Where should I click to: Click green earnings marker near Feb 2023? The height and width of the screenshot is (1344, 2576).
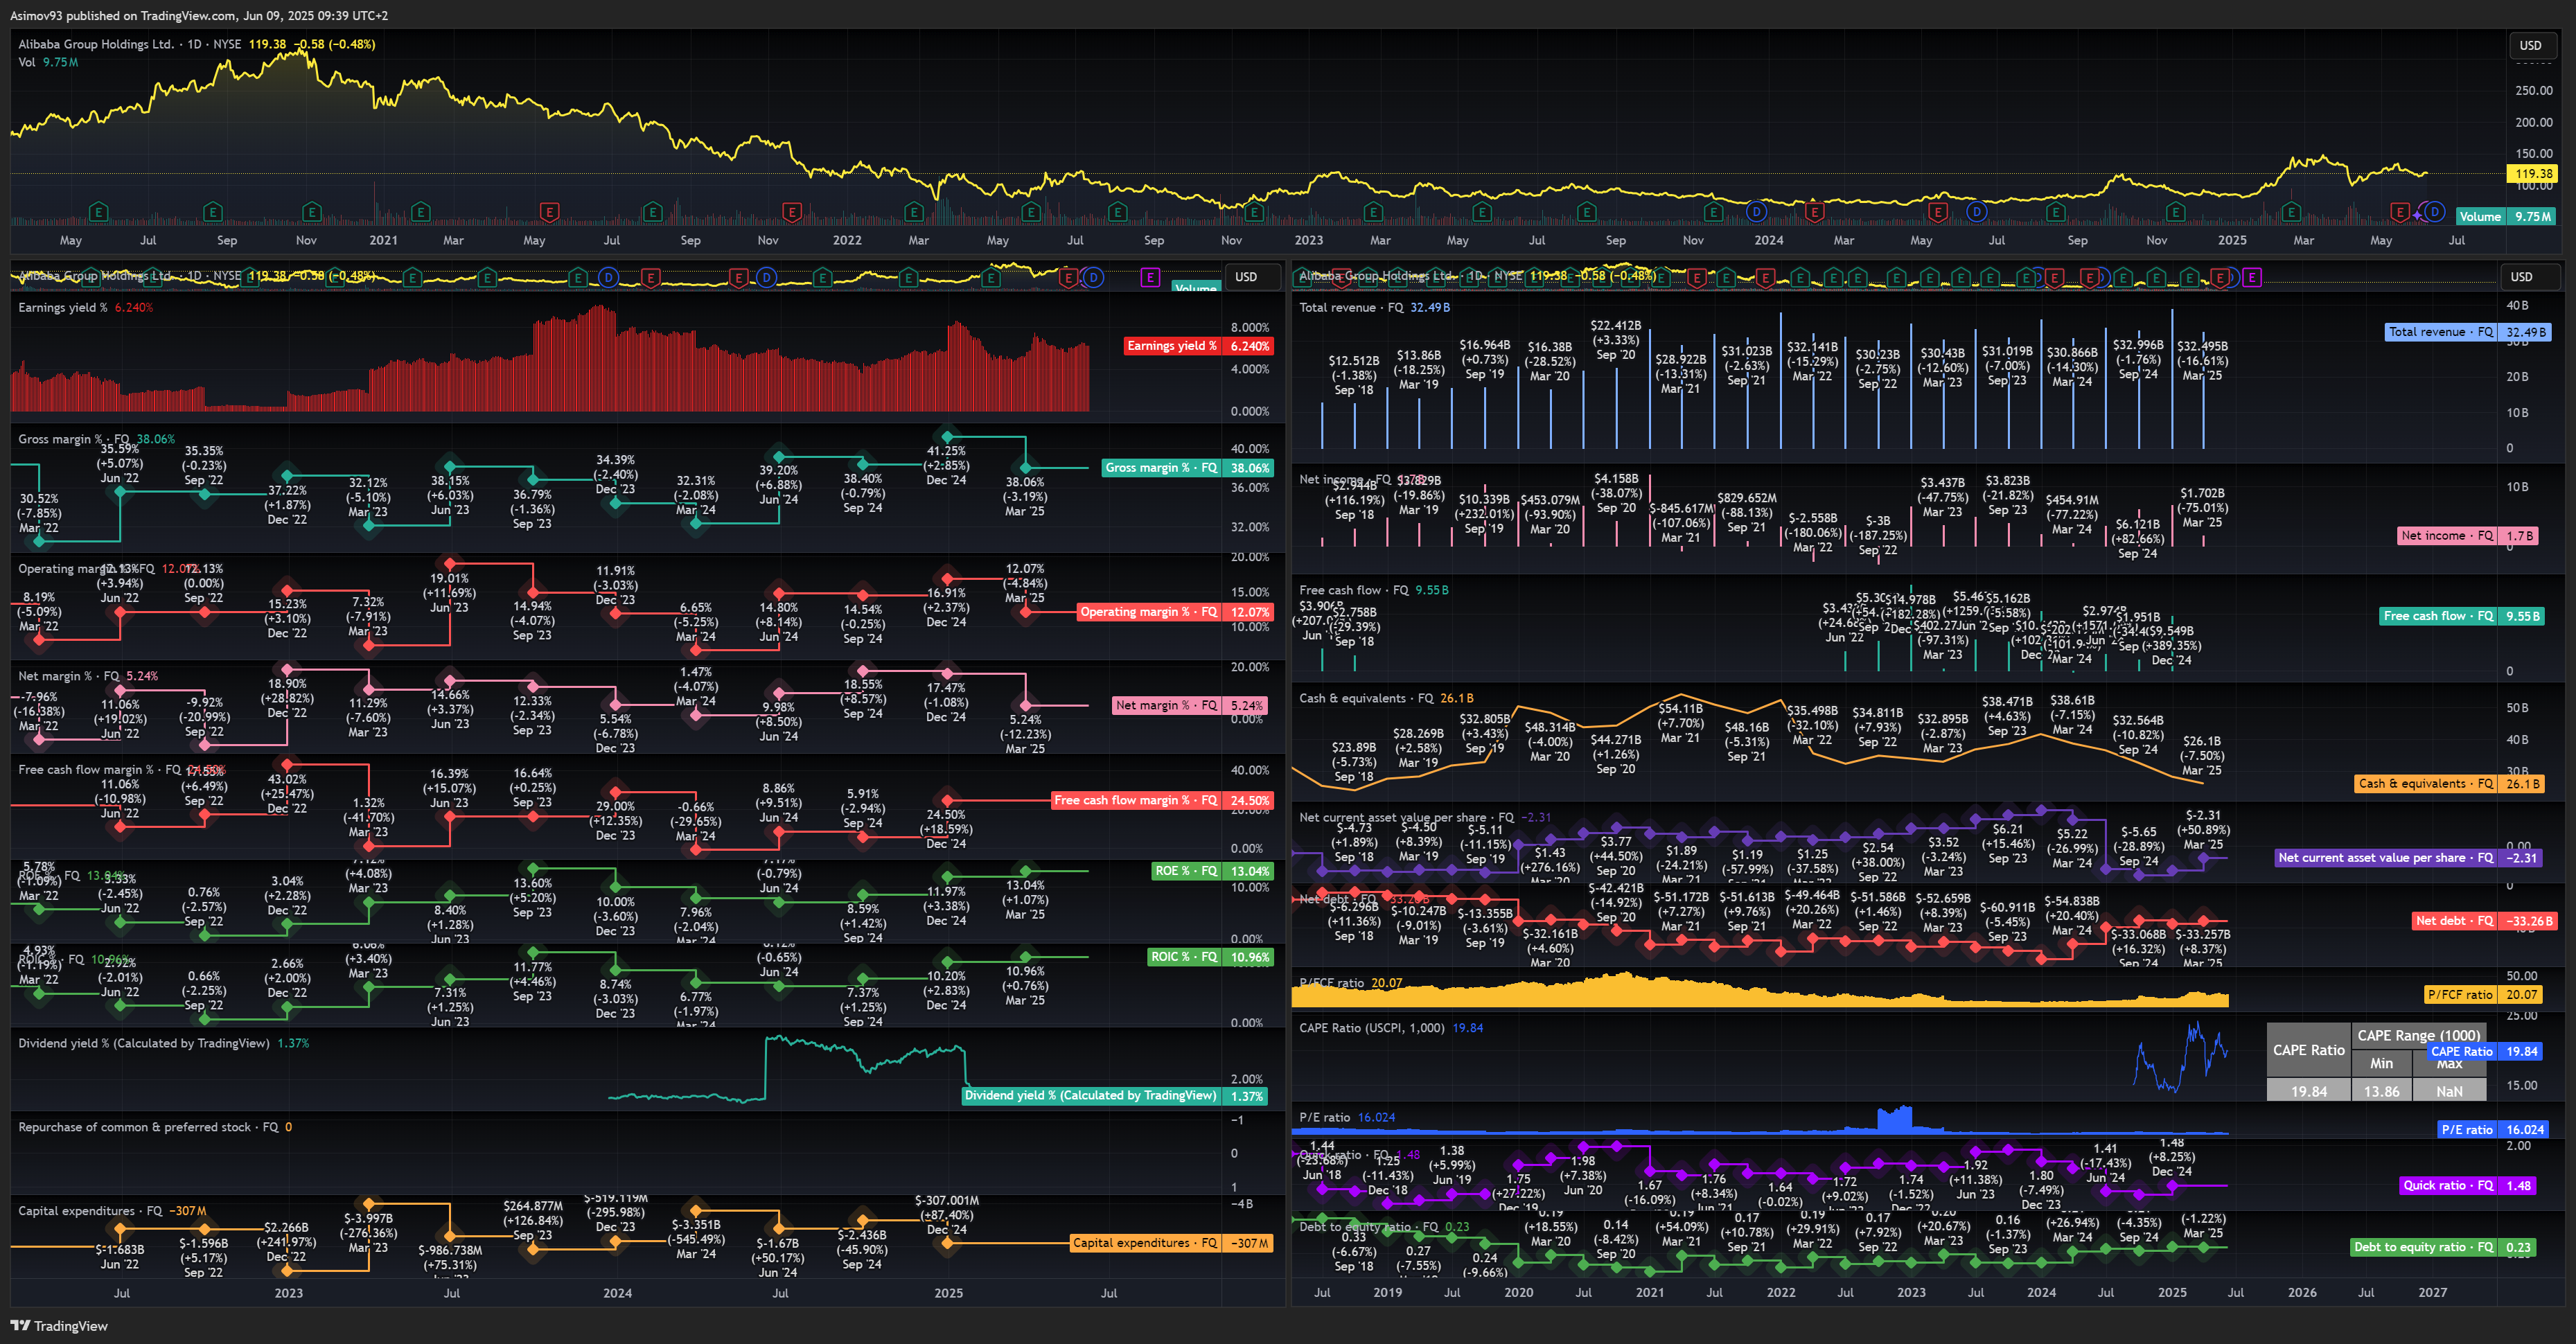tap(1374, 212)
